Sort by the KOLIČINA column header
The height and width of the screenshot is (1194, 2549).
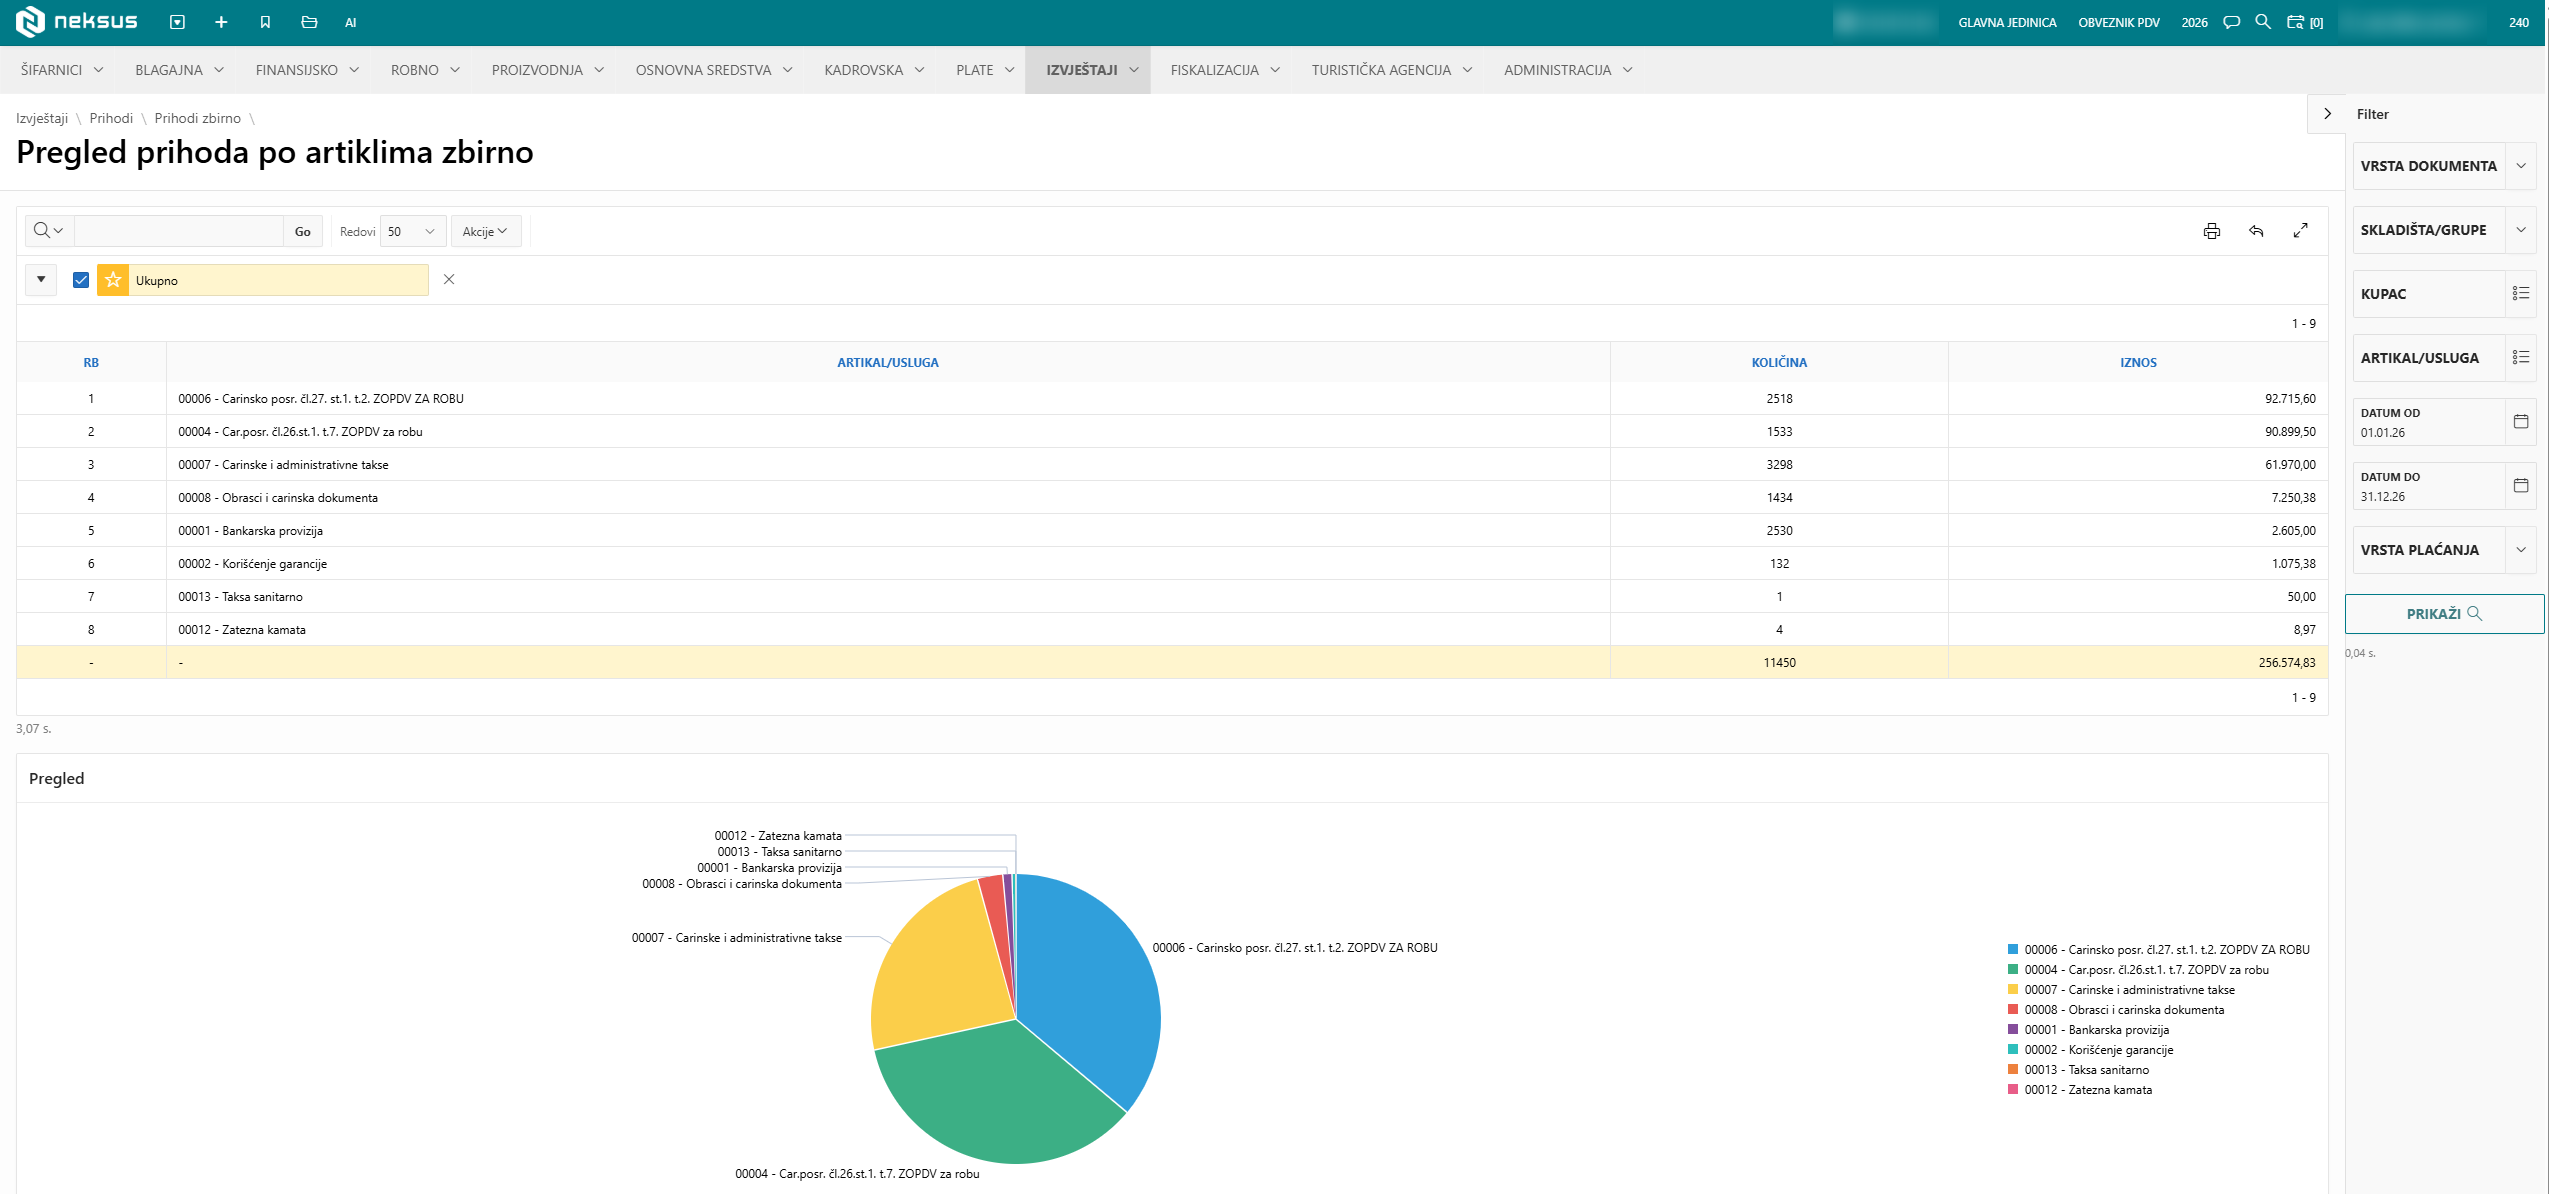pos(1779,363)
